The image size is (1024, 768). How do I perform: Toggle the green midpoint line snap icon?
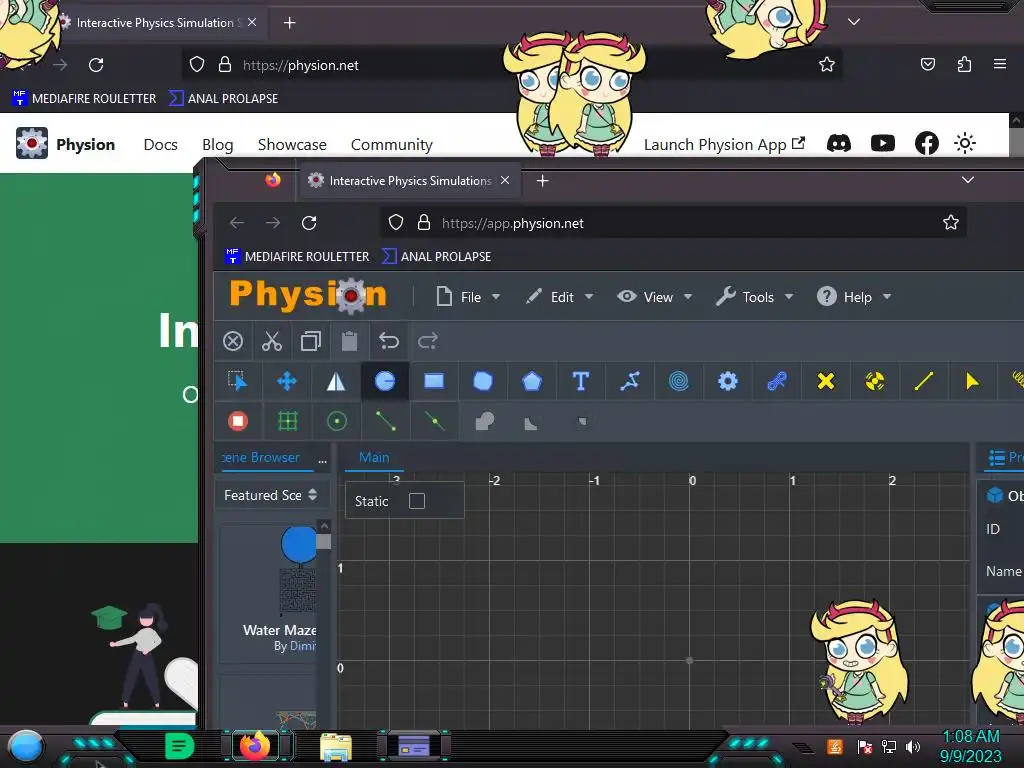[434, 421]
